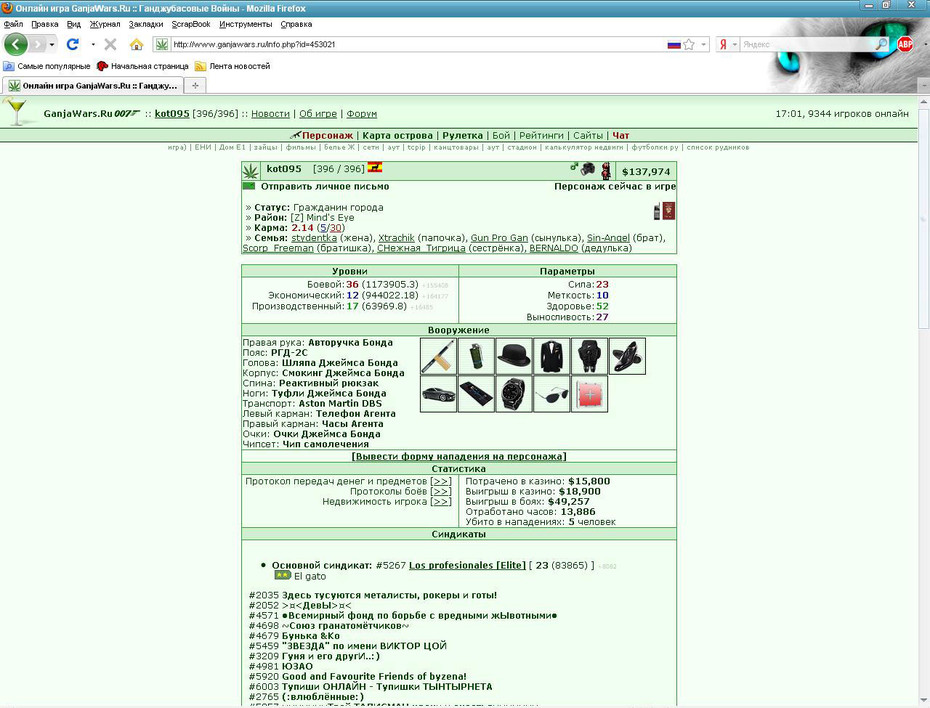The width and height of the screenshot is (930, 708).
Task: Click the $137,974 balance text
Action: point(646,172)
